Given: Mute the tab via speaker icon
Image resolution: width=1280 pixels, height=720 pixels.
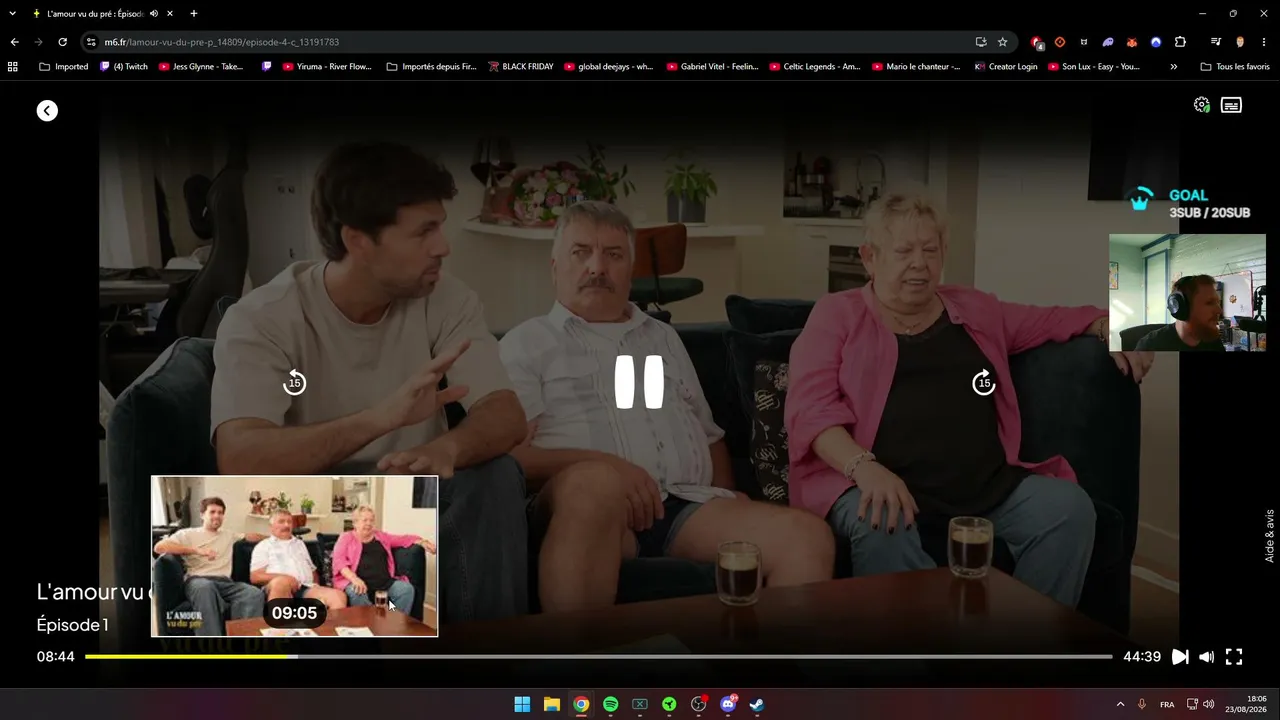Looking at the screenshot, I should [x=154, y=14].
